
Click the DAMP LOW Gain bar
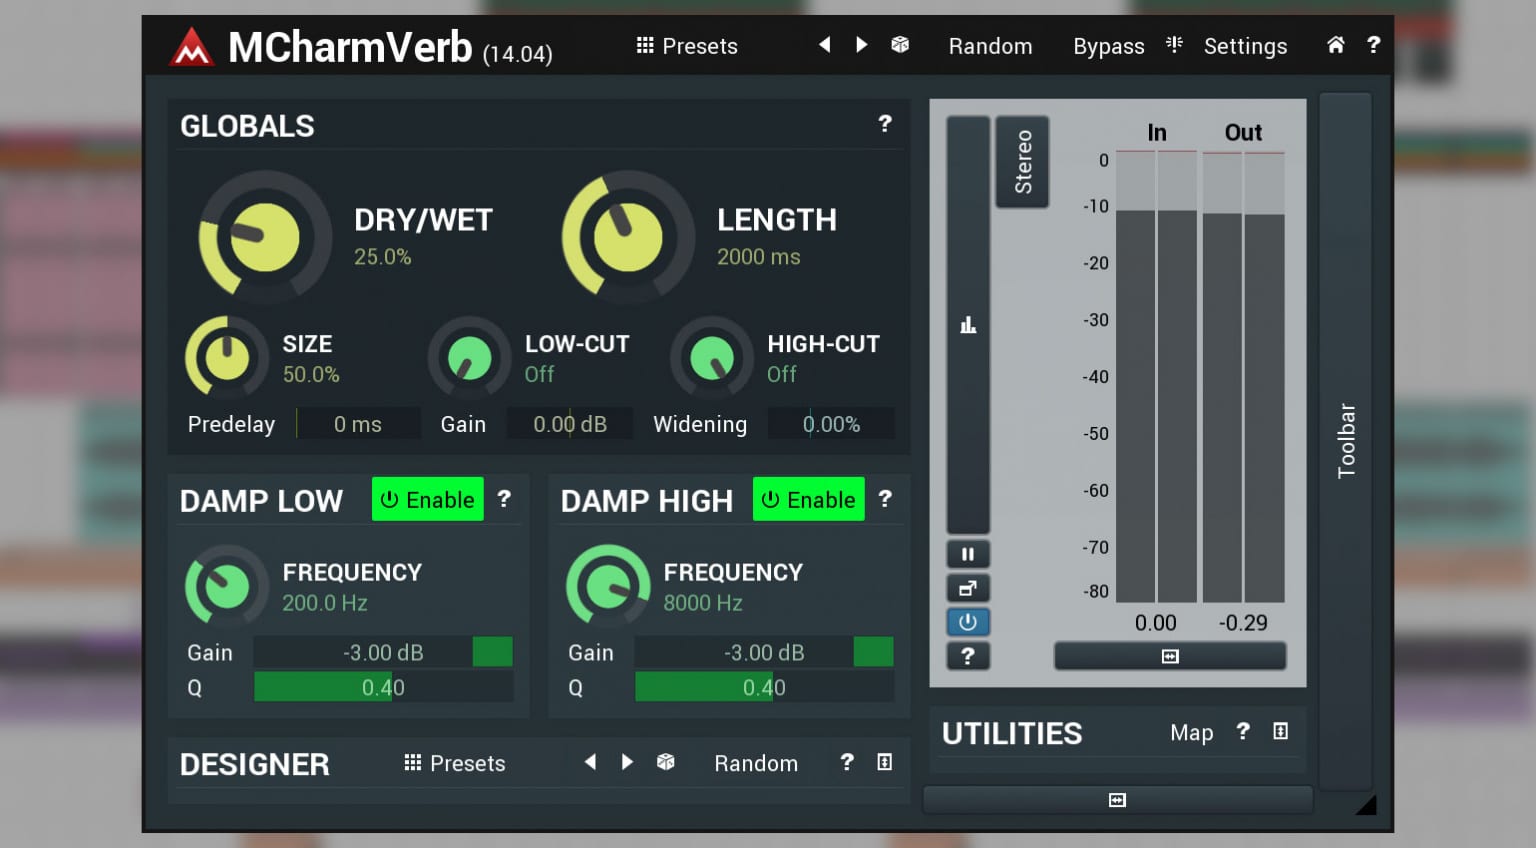click(x=383, y=652)
